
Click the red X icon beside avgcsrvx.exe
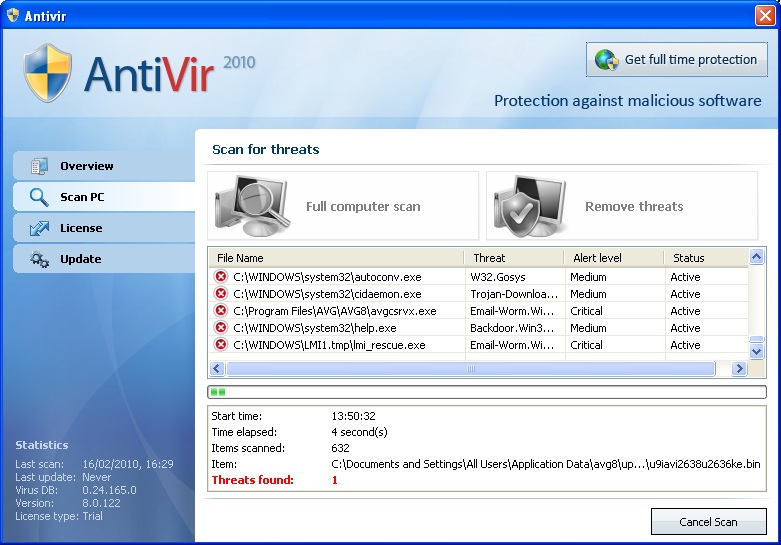pos(221,310)
